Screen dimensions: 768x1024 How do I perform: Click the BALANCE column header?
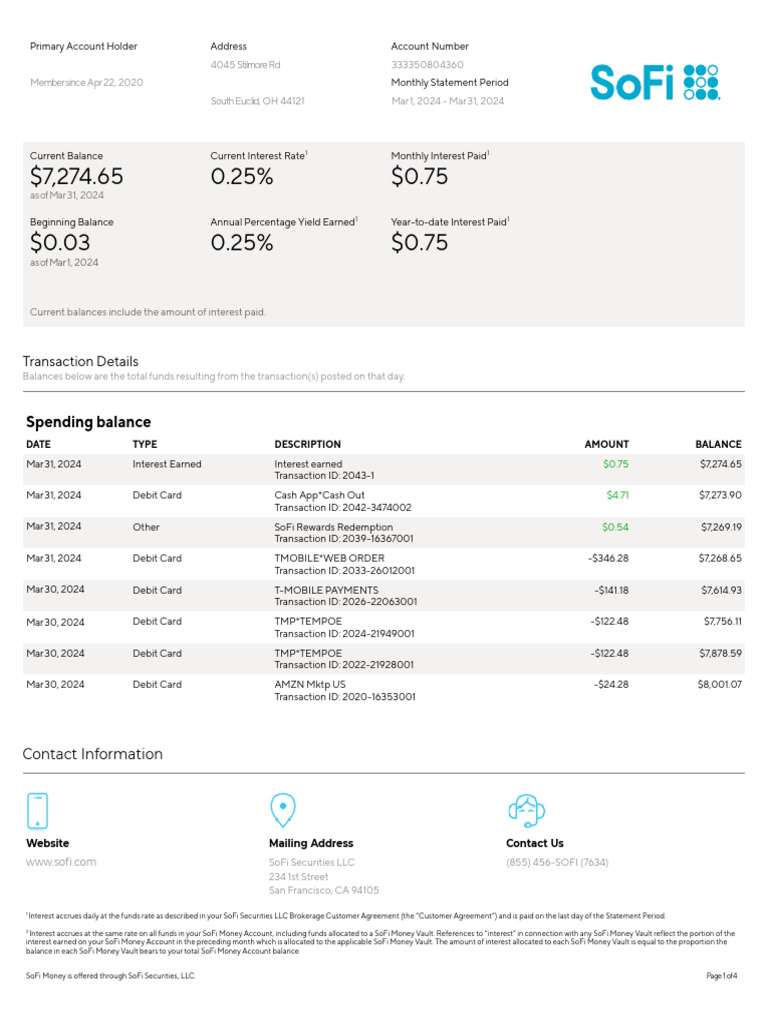click(718, 444)
